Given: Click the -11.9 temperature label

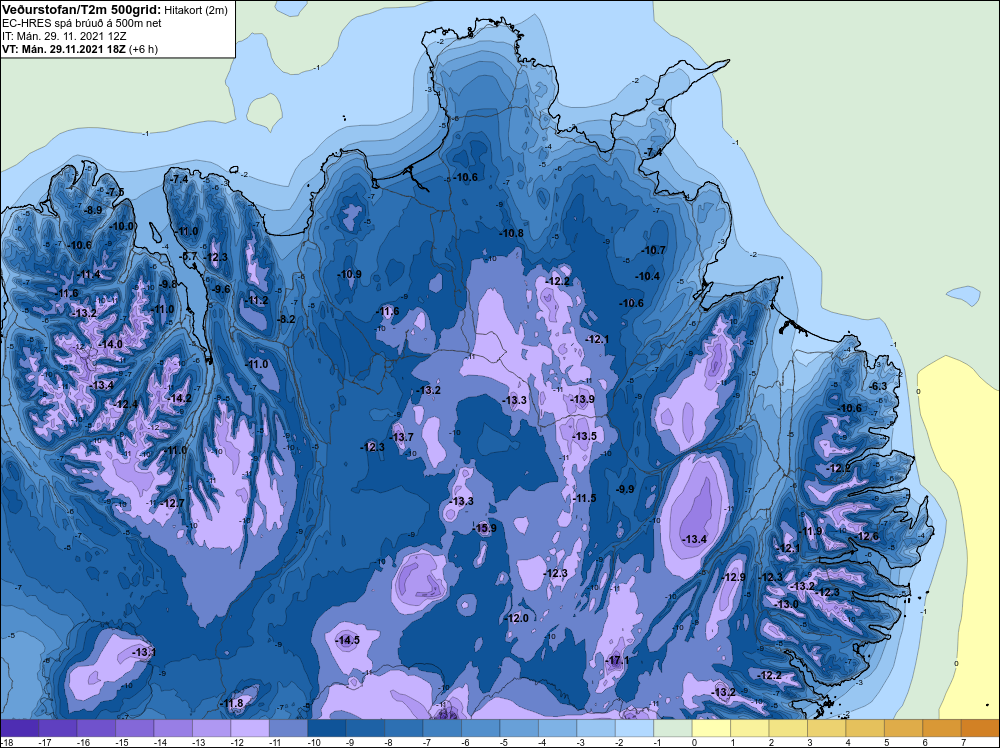Looking at the screenshot, I should 811,531.
